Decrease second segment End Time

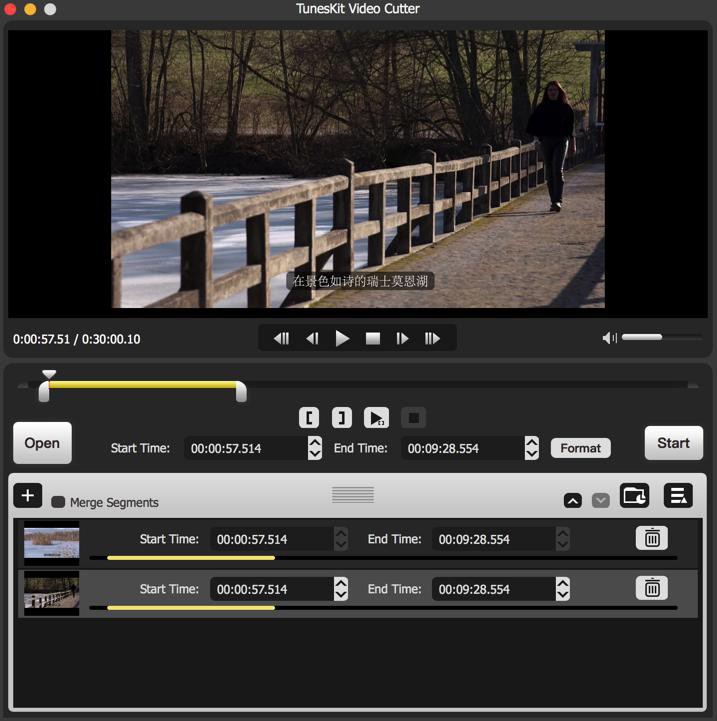tap(563, 595)
